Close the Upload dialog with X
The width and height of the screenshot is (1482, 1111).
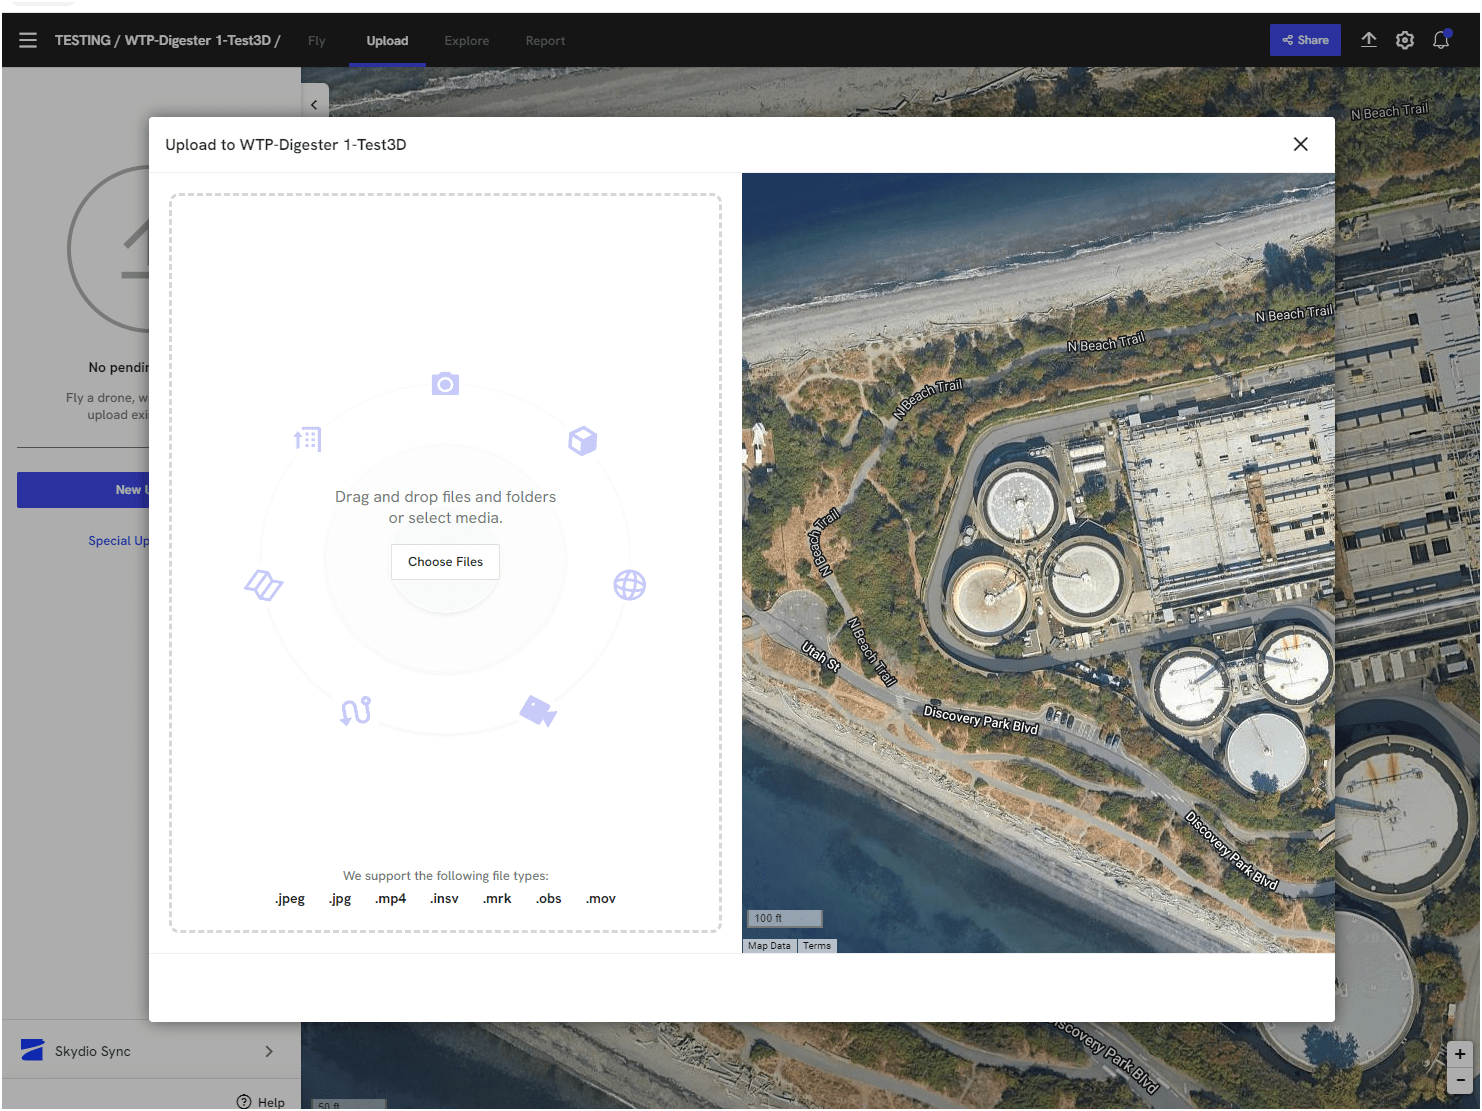point(1301,144)
